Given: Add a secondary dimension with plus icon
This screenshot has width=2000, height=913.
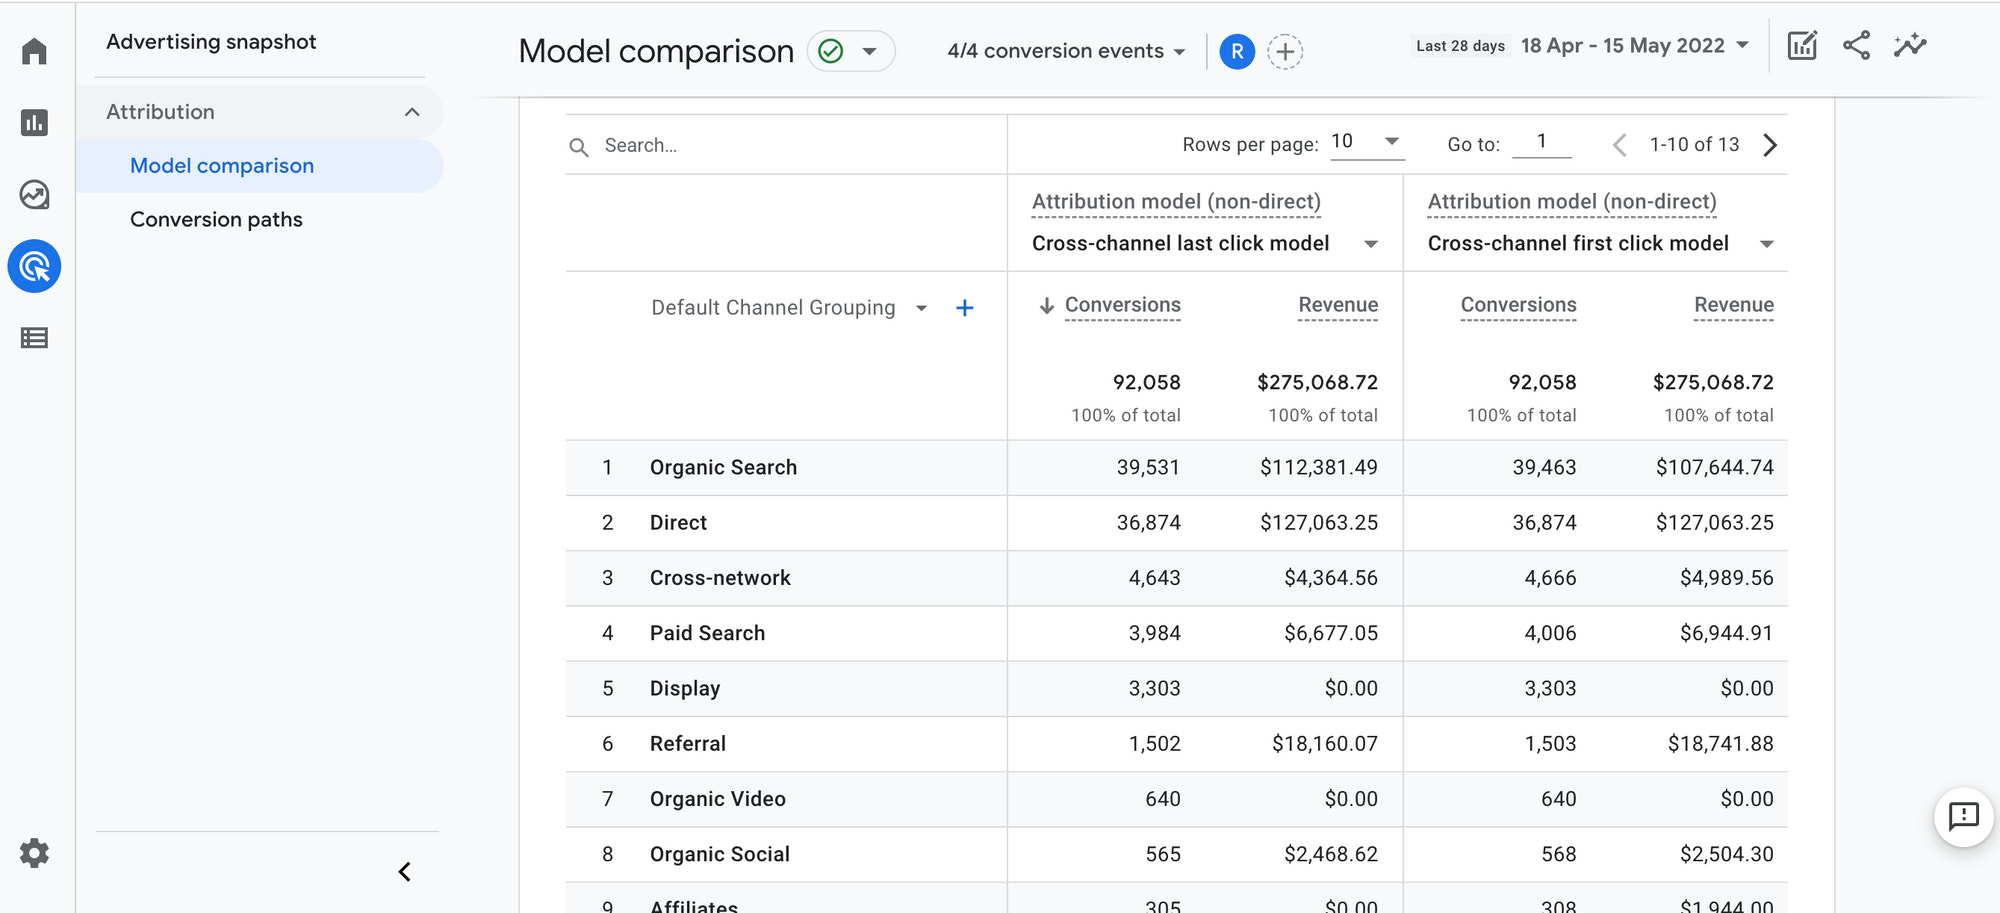Looking at the screenshot, I should click(x=964, y=308).
